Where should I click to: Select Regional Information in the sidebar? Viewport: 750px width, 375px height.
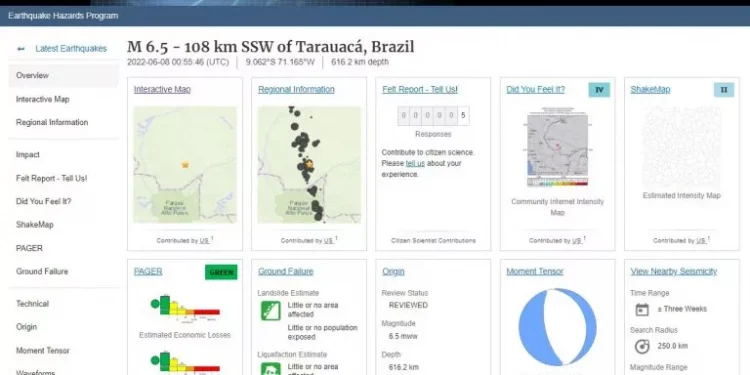[x=52, y=122]
